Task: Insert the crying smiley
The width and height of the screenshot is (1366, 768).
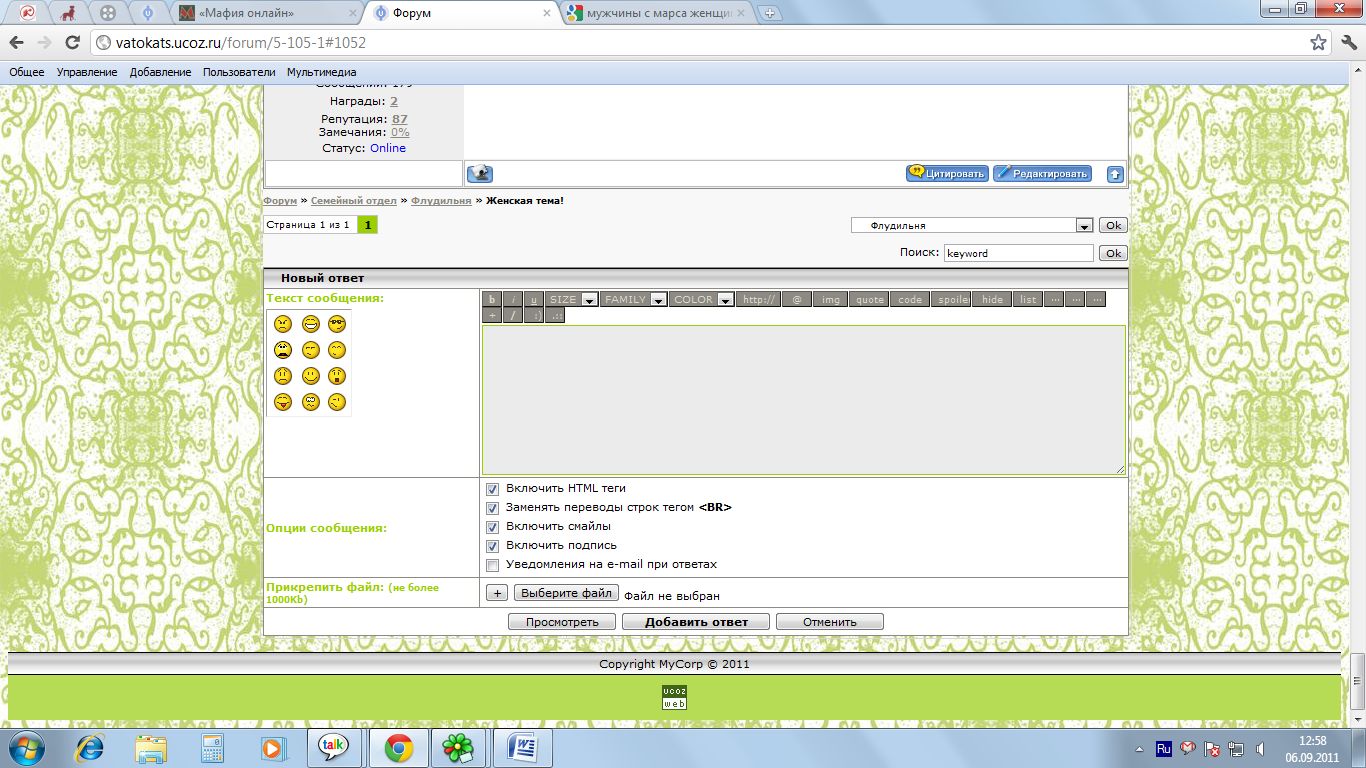Action: pyautogui.click(x=283, y=350)
